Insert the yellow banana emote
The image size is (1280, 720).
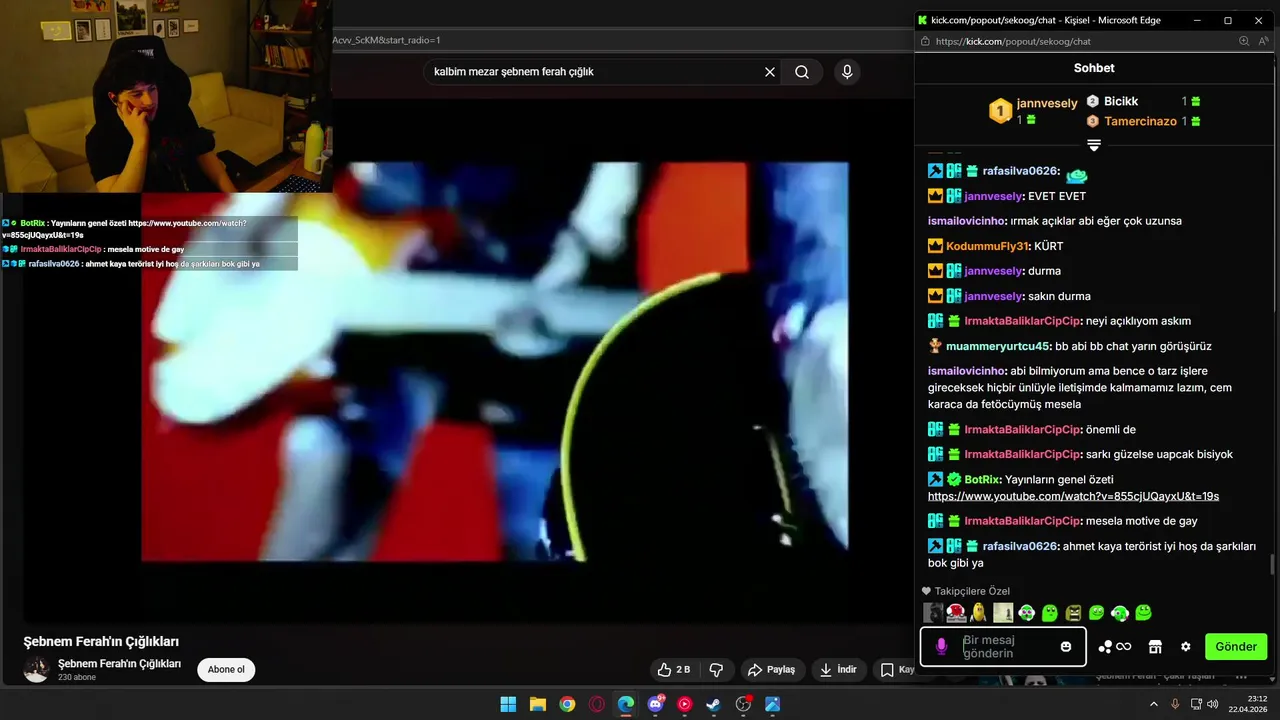click(x=979, y=613)
